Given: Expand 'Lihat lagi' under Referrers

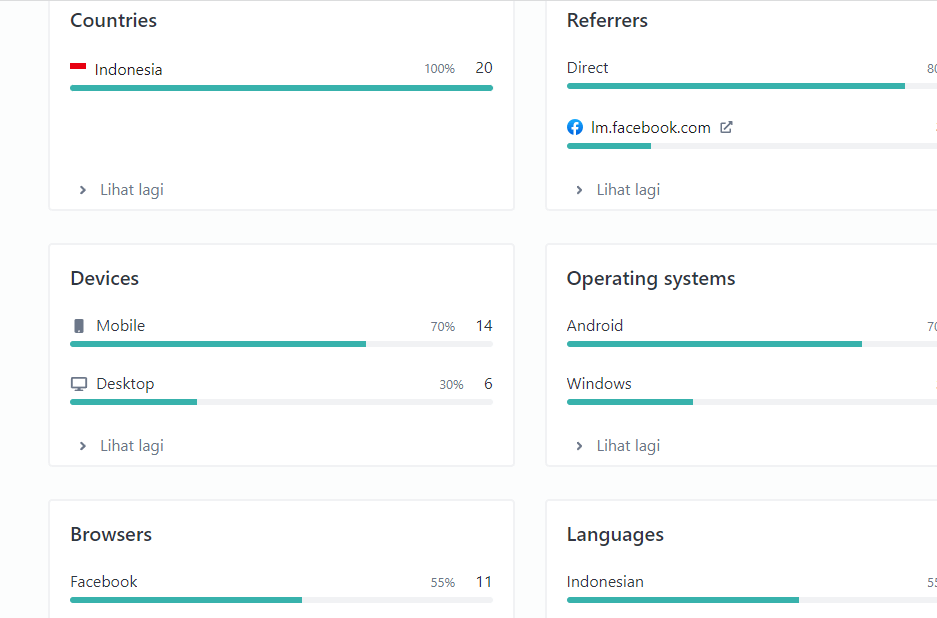Looking at the screenshot, I should pos(628,190).
